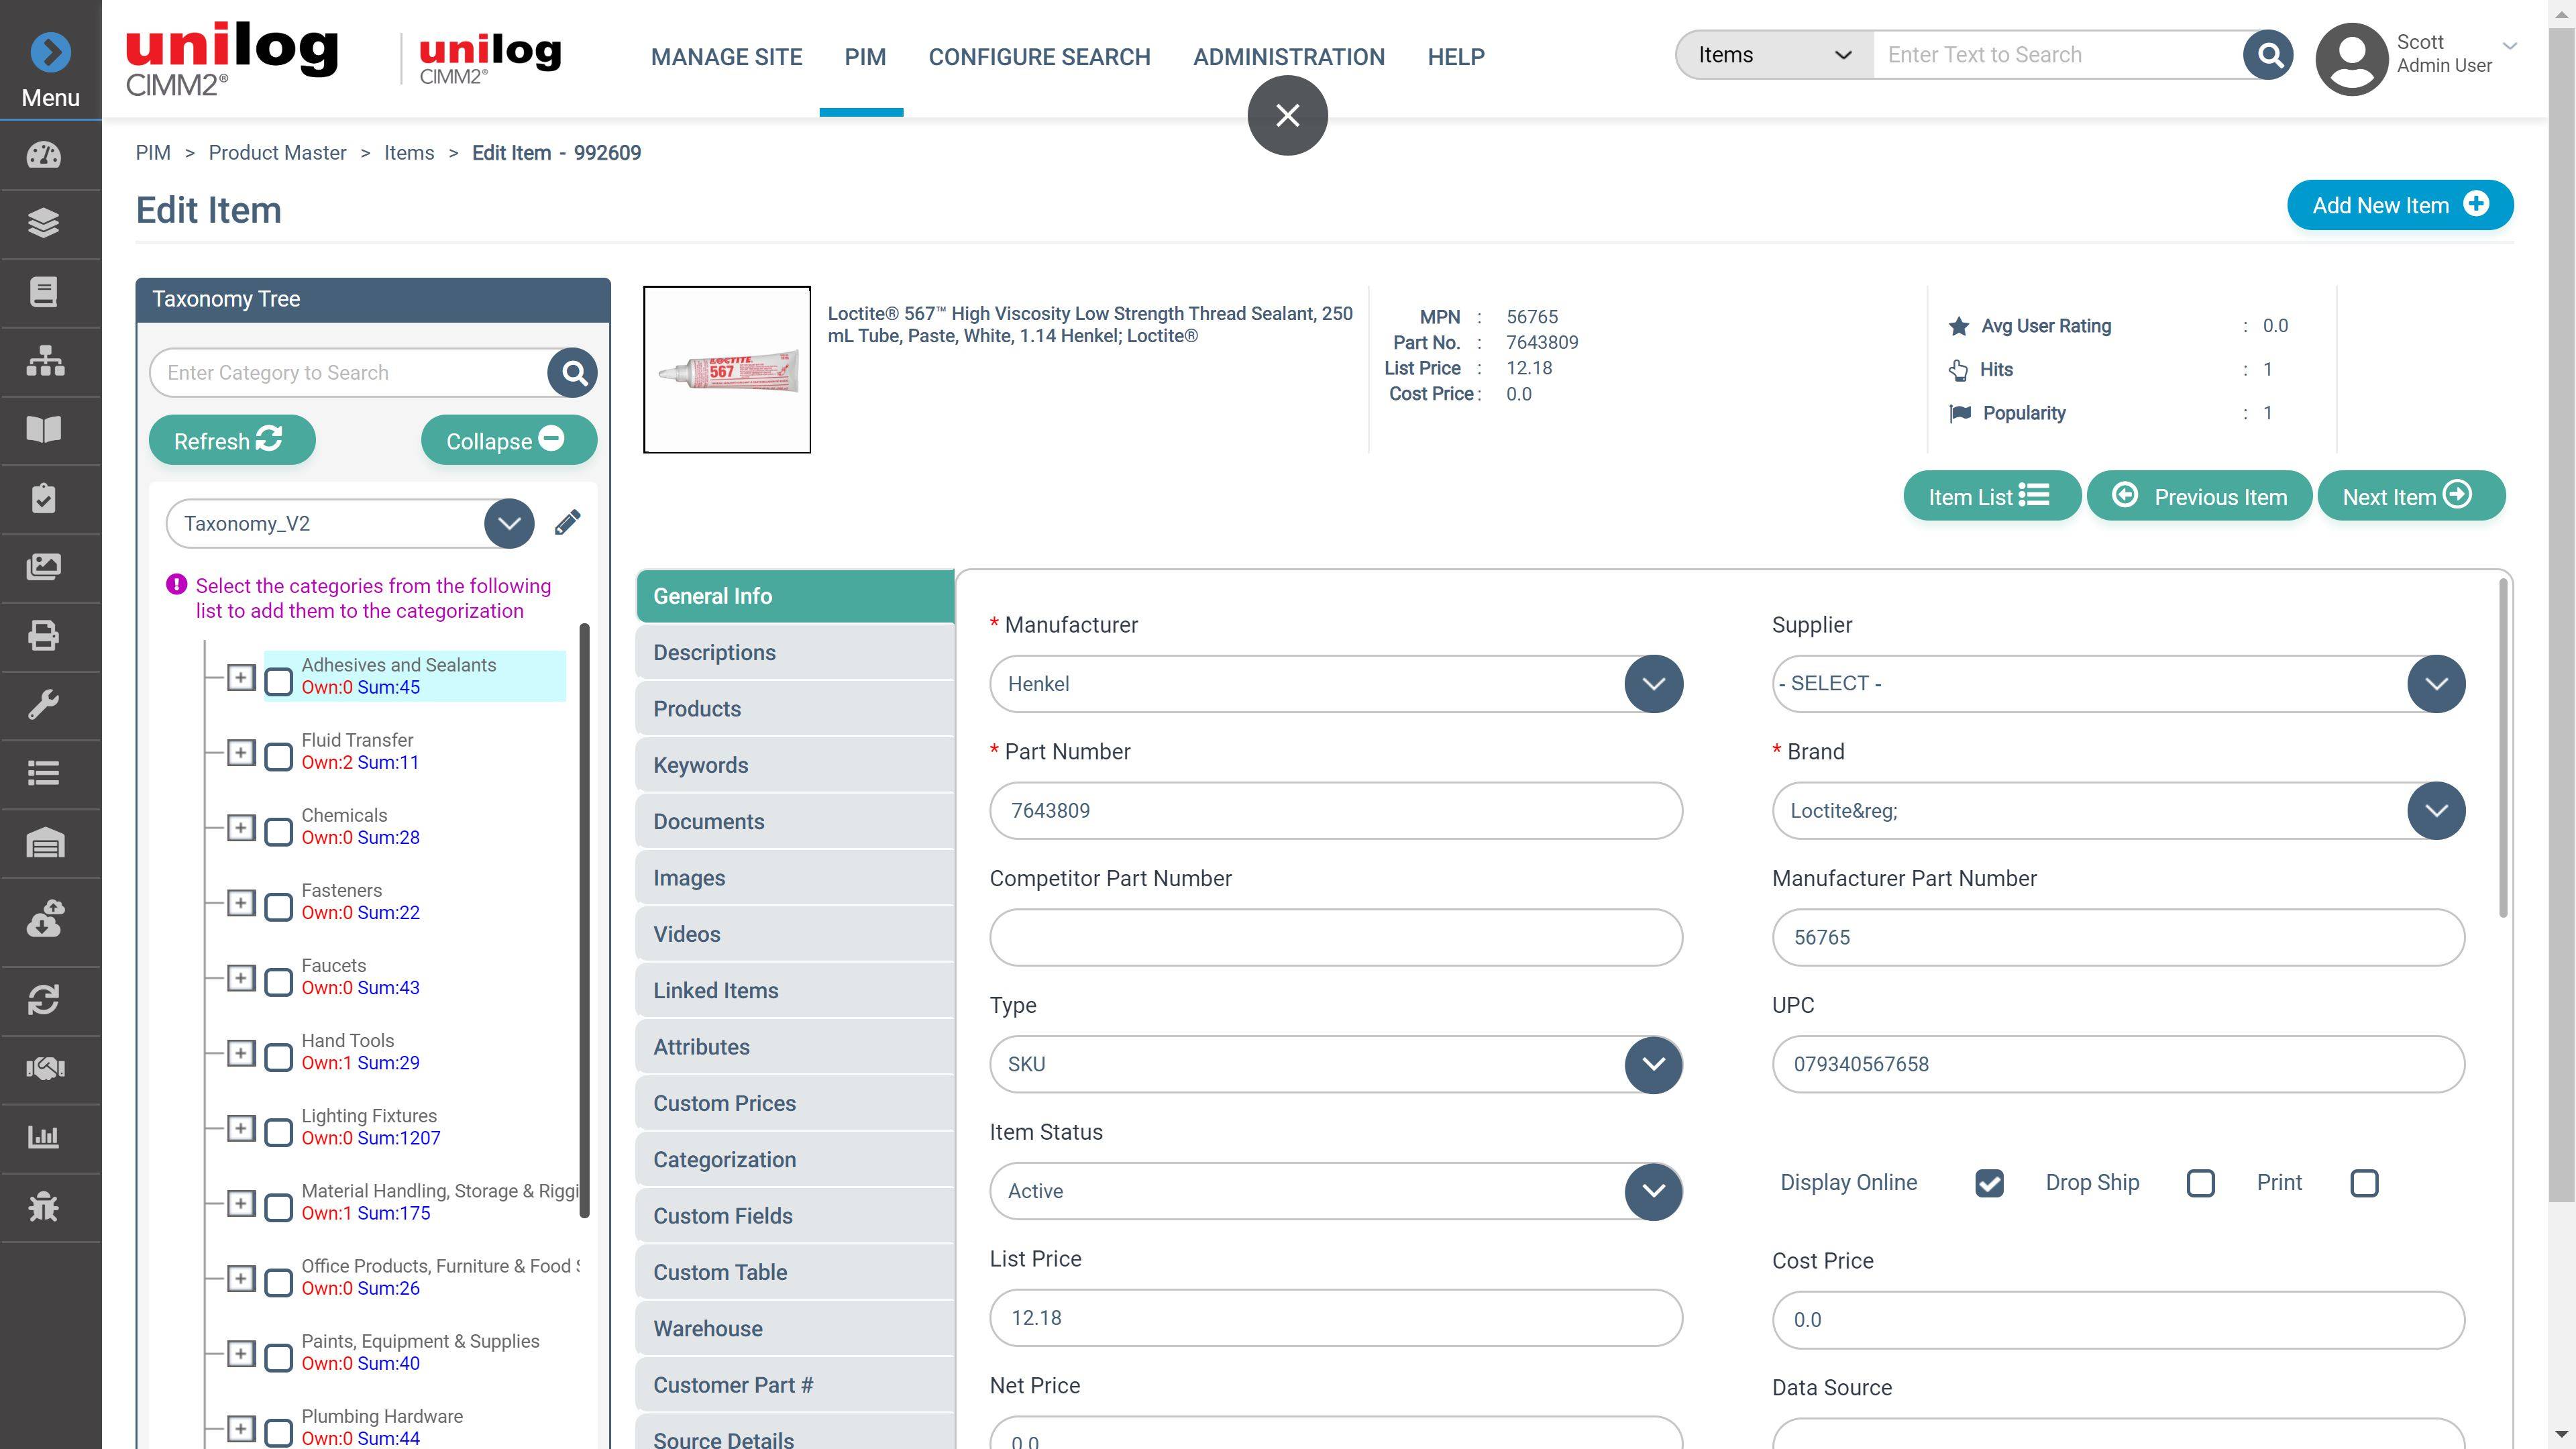Check the Adhesives and Sealants category checkbox
This screenshot has width=2576, height=1449.
278,677
